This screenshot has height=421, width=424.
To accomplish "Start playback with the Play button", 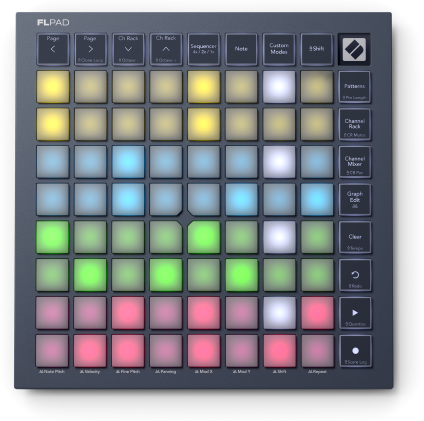I will (355, 313).
